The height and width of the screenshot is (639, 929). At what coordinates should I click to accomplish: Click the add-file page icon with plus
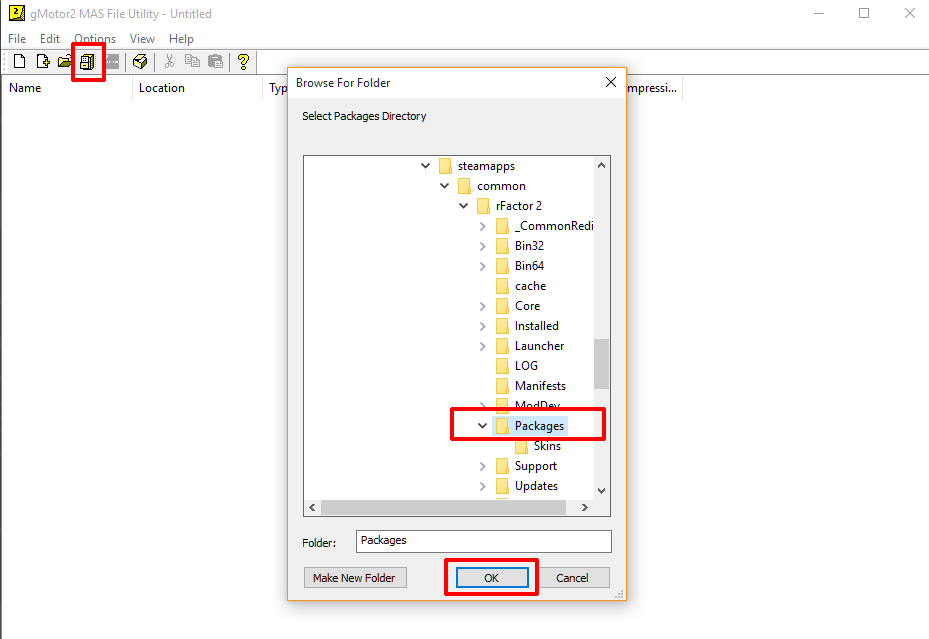[x=43, y=61]
